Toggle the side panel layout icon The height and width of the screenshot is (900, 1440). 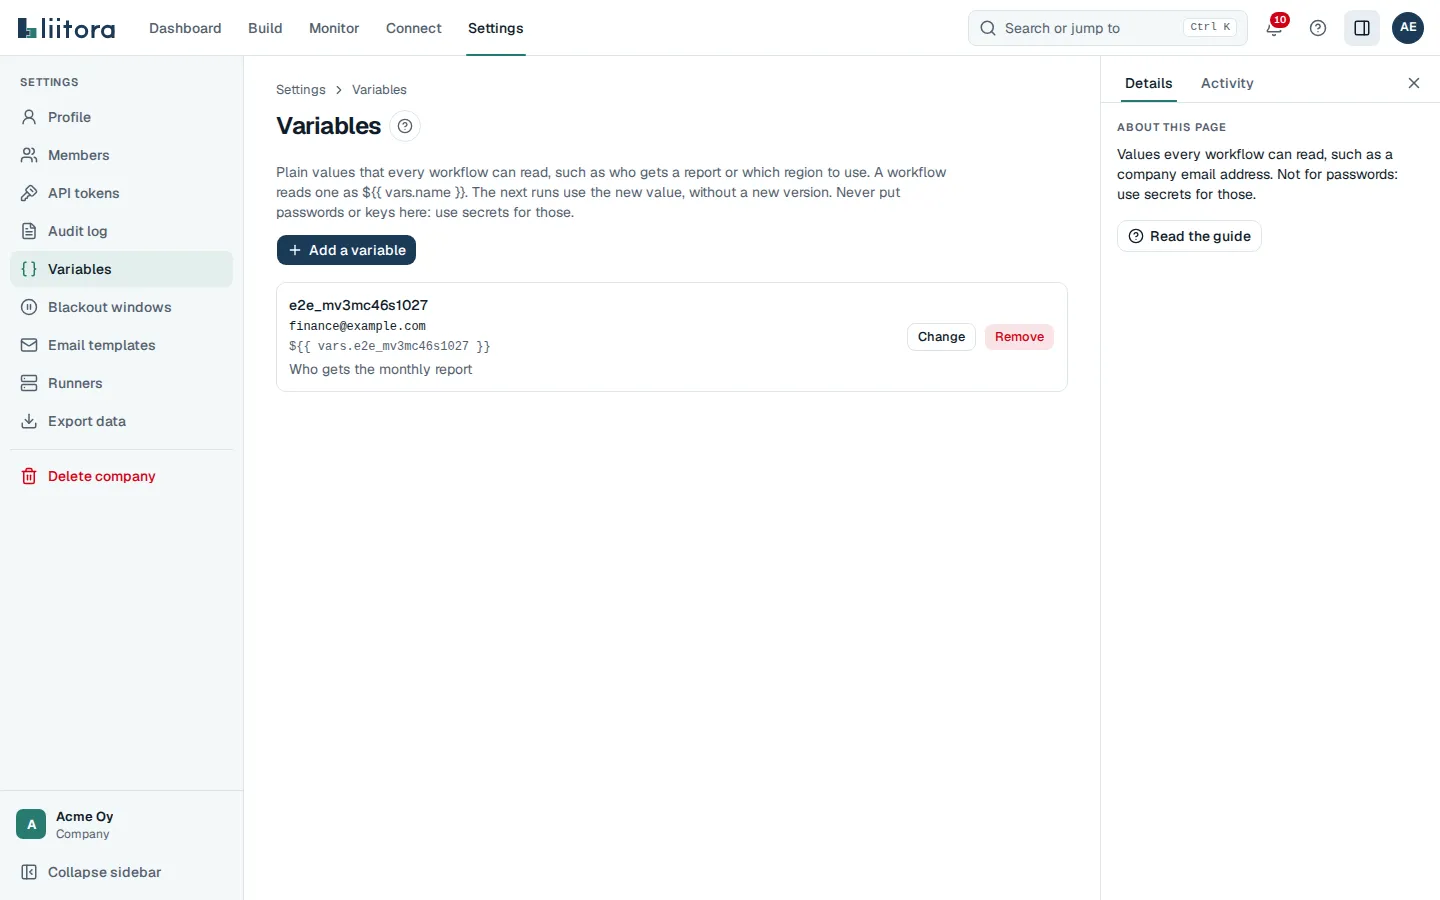(x=1362, y=28)
